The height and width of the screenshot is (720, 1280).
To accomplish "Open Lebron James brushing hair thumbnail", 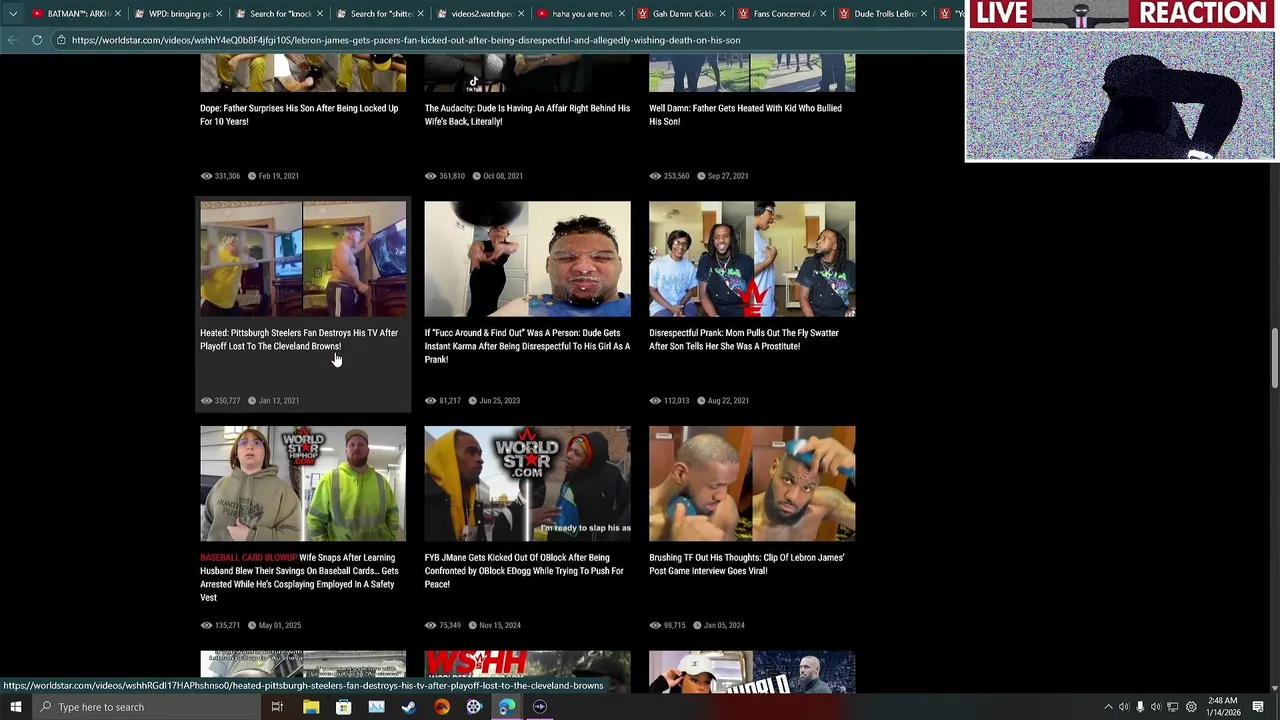I will point(752,484).
